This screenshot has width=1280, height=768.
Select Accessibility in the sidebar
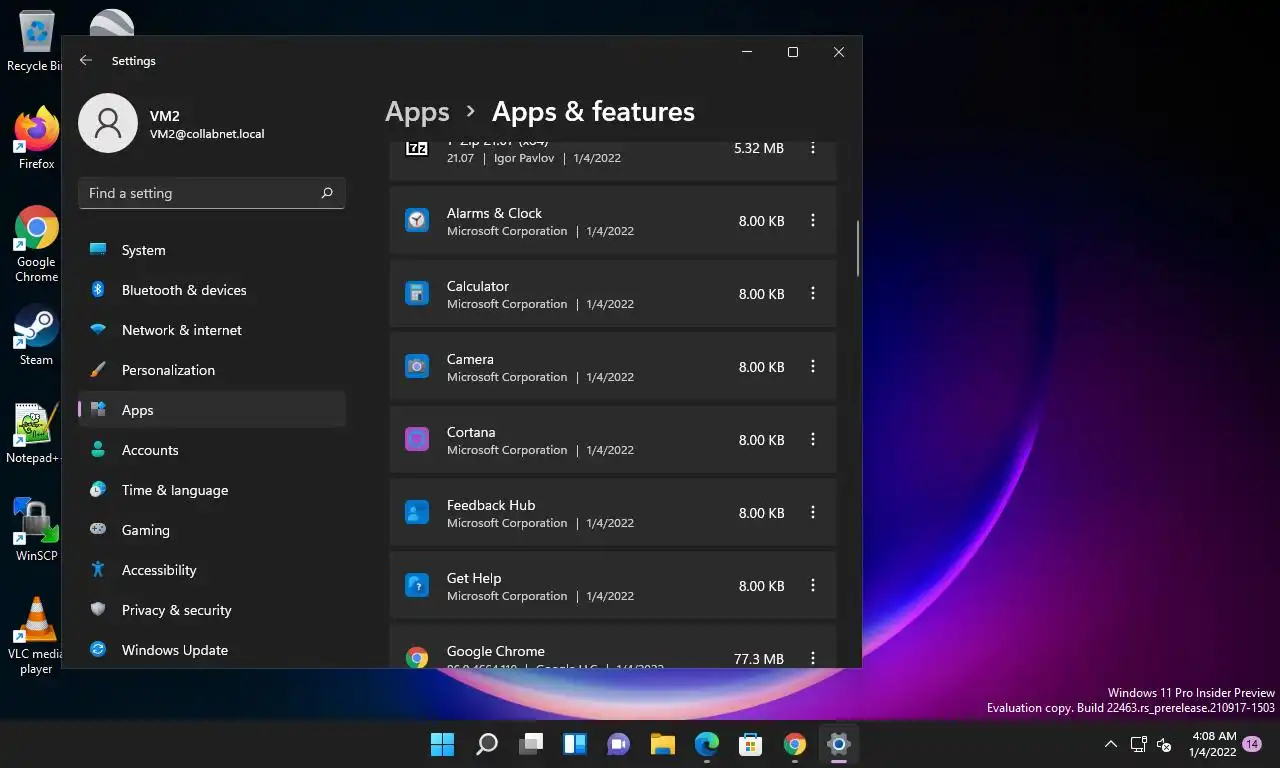tap(212, 570)
